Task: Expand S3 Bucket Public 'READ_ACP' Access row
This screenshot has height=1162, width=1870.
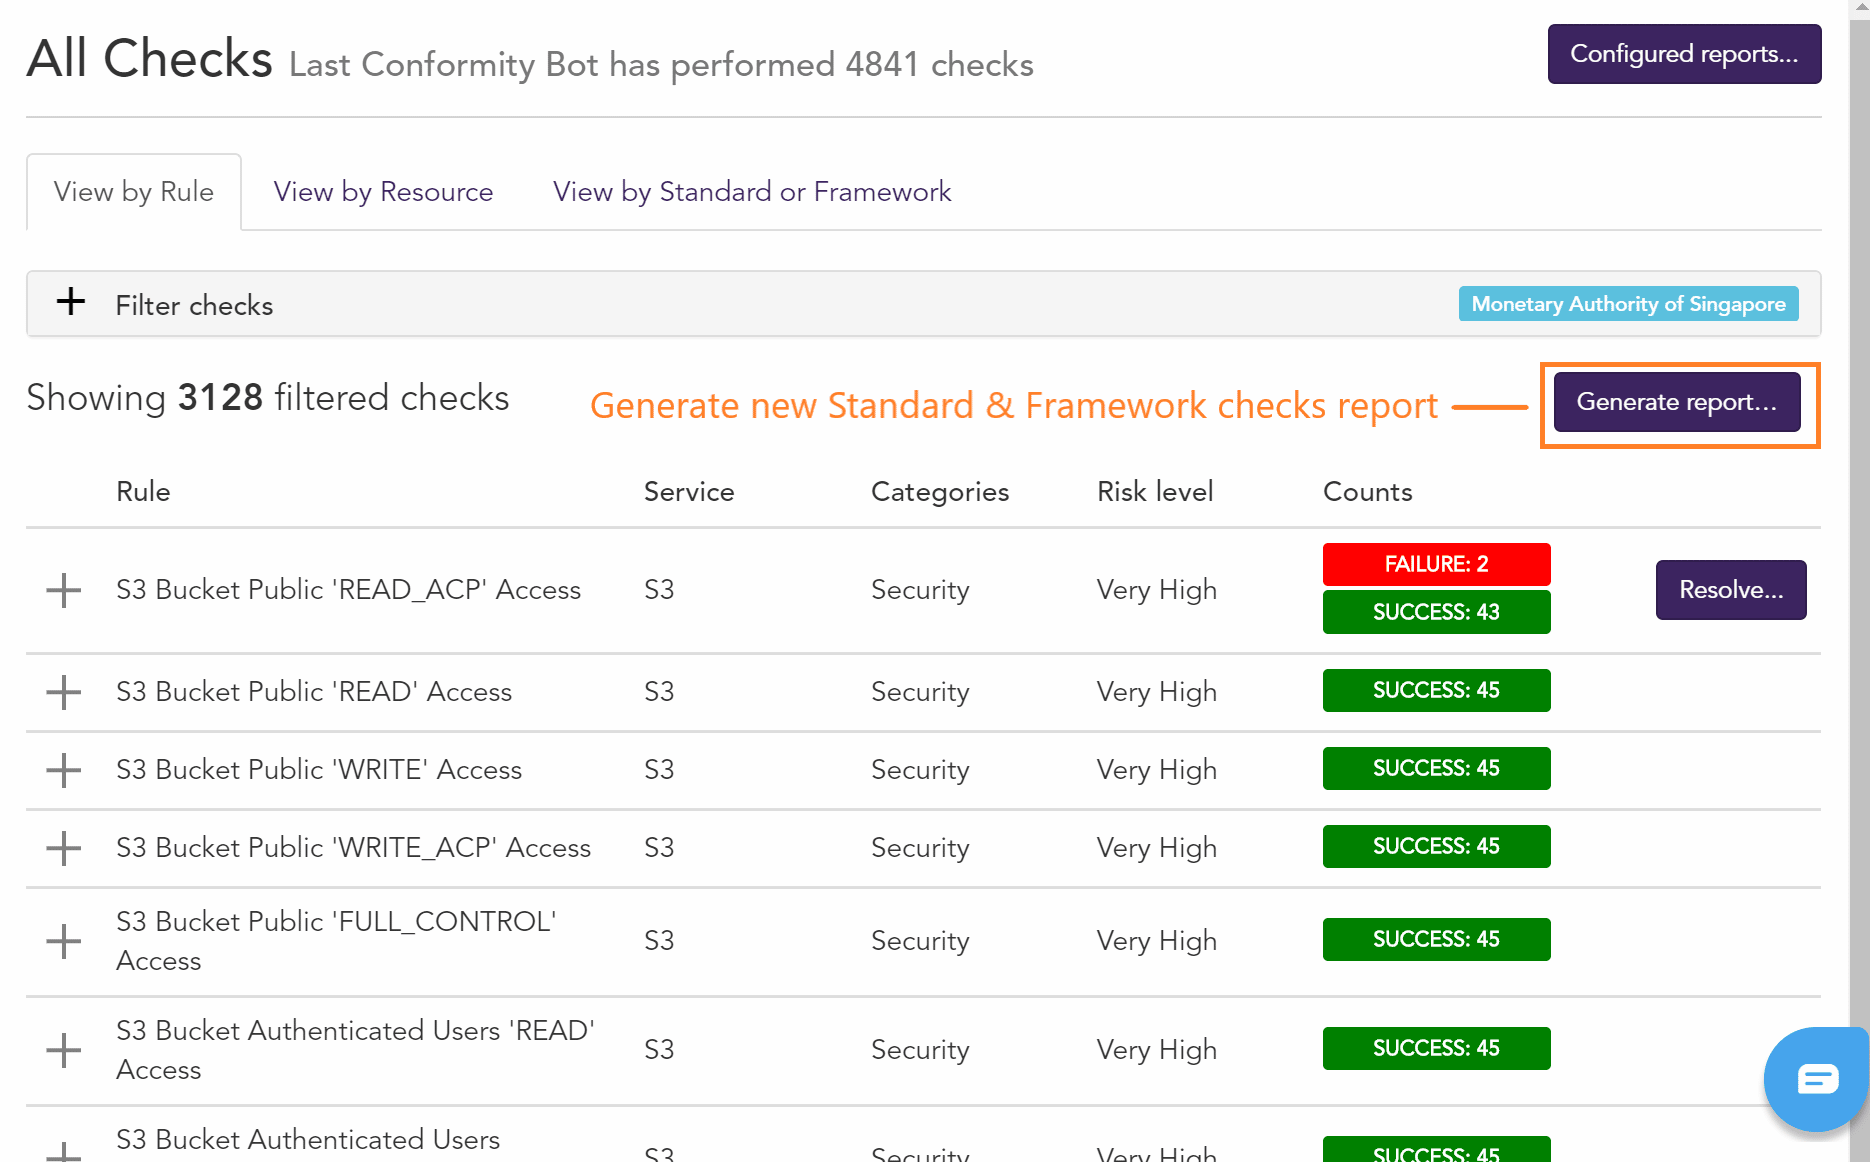Action: (64, 590)
